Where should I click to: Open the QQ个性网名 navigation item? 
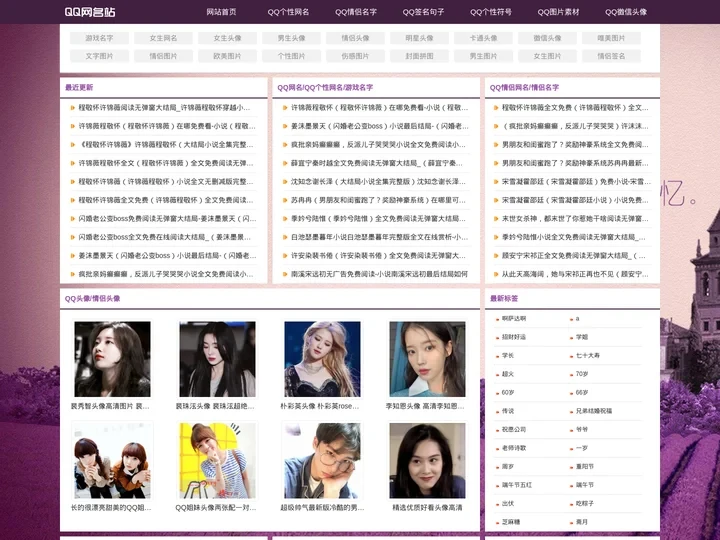click(288, 12)
